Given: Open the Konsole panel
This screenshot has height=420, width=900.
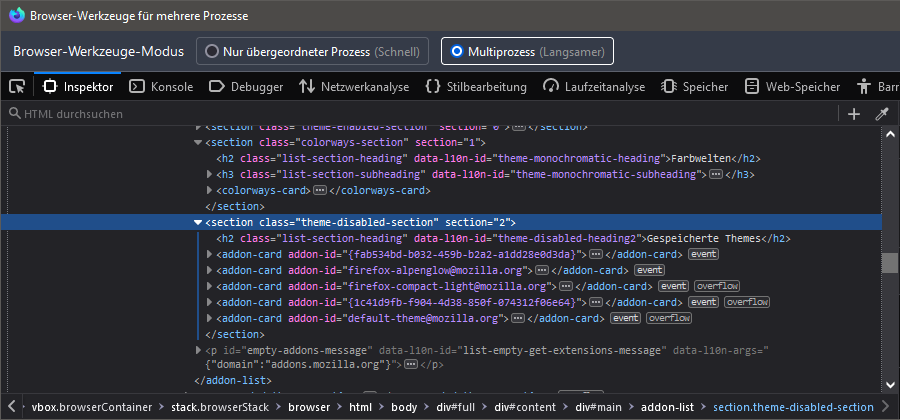Looking at the screenshot, I should point(161,87).
